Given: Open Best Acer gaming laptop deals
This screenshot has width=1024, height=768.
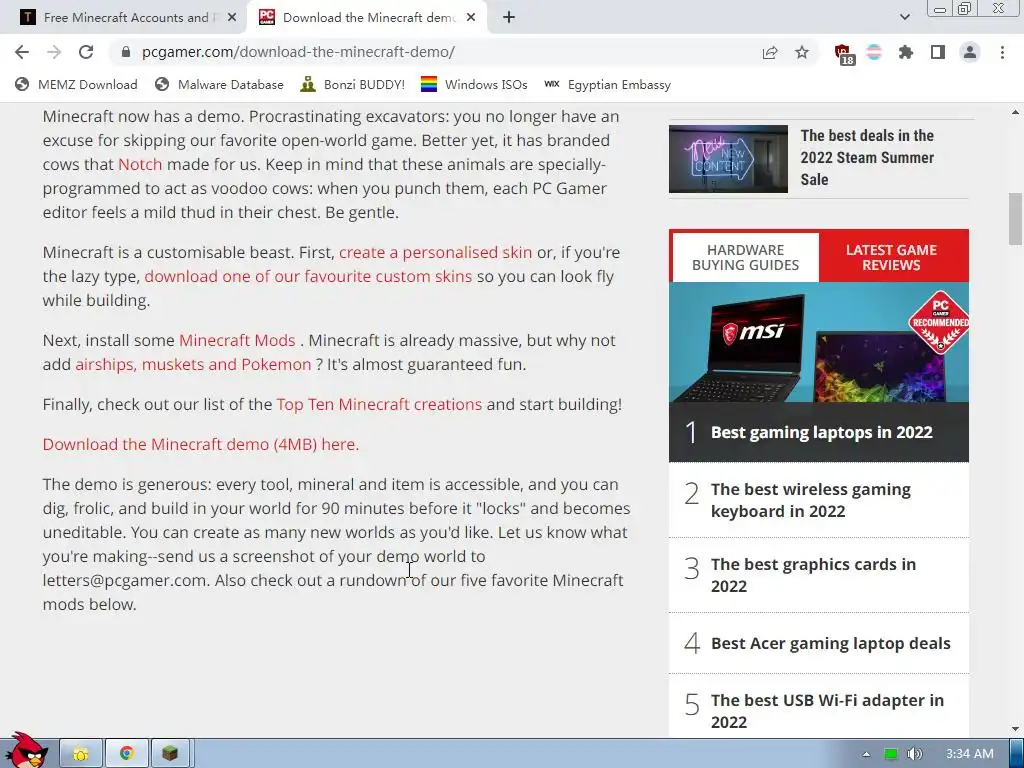Looking at the screenshot, I should coord(830,643).
